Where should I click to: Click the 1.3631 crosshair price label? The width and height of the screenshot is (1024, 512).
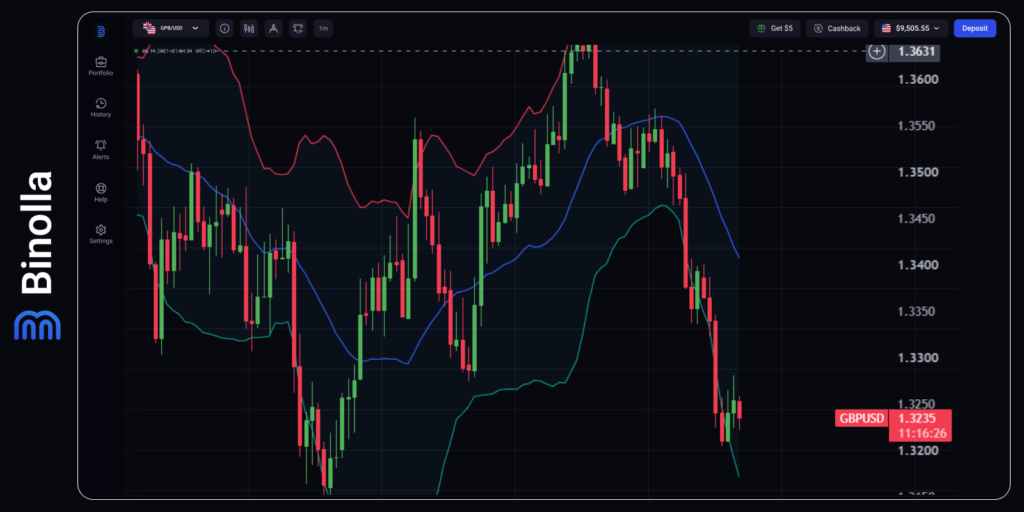coord(914,51)
